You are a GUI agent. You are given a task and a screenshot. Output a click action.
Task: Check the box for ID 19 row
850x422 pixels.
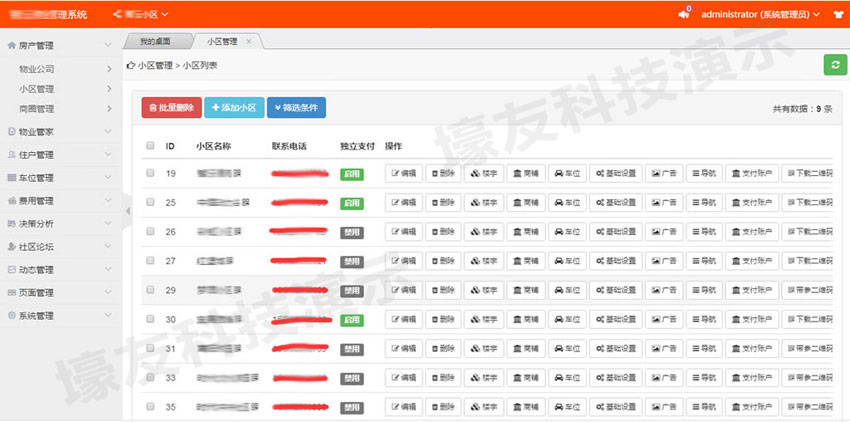(x=150, y=173)
